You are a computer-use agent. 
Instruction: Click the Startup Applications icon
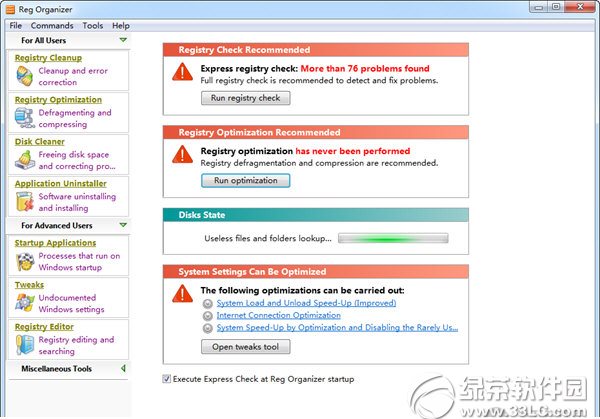pos(24,261)
